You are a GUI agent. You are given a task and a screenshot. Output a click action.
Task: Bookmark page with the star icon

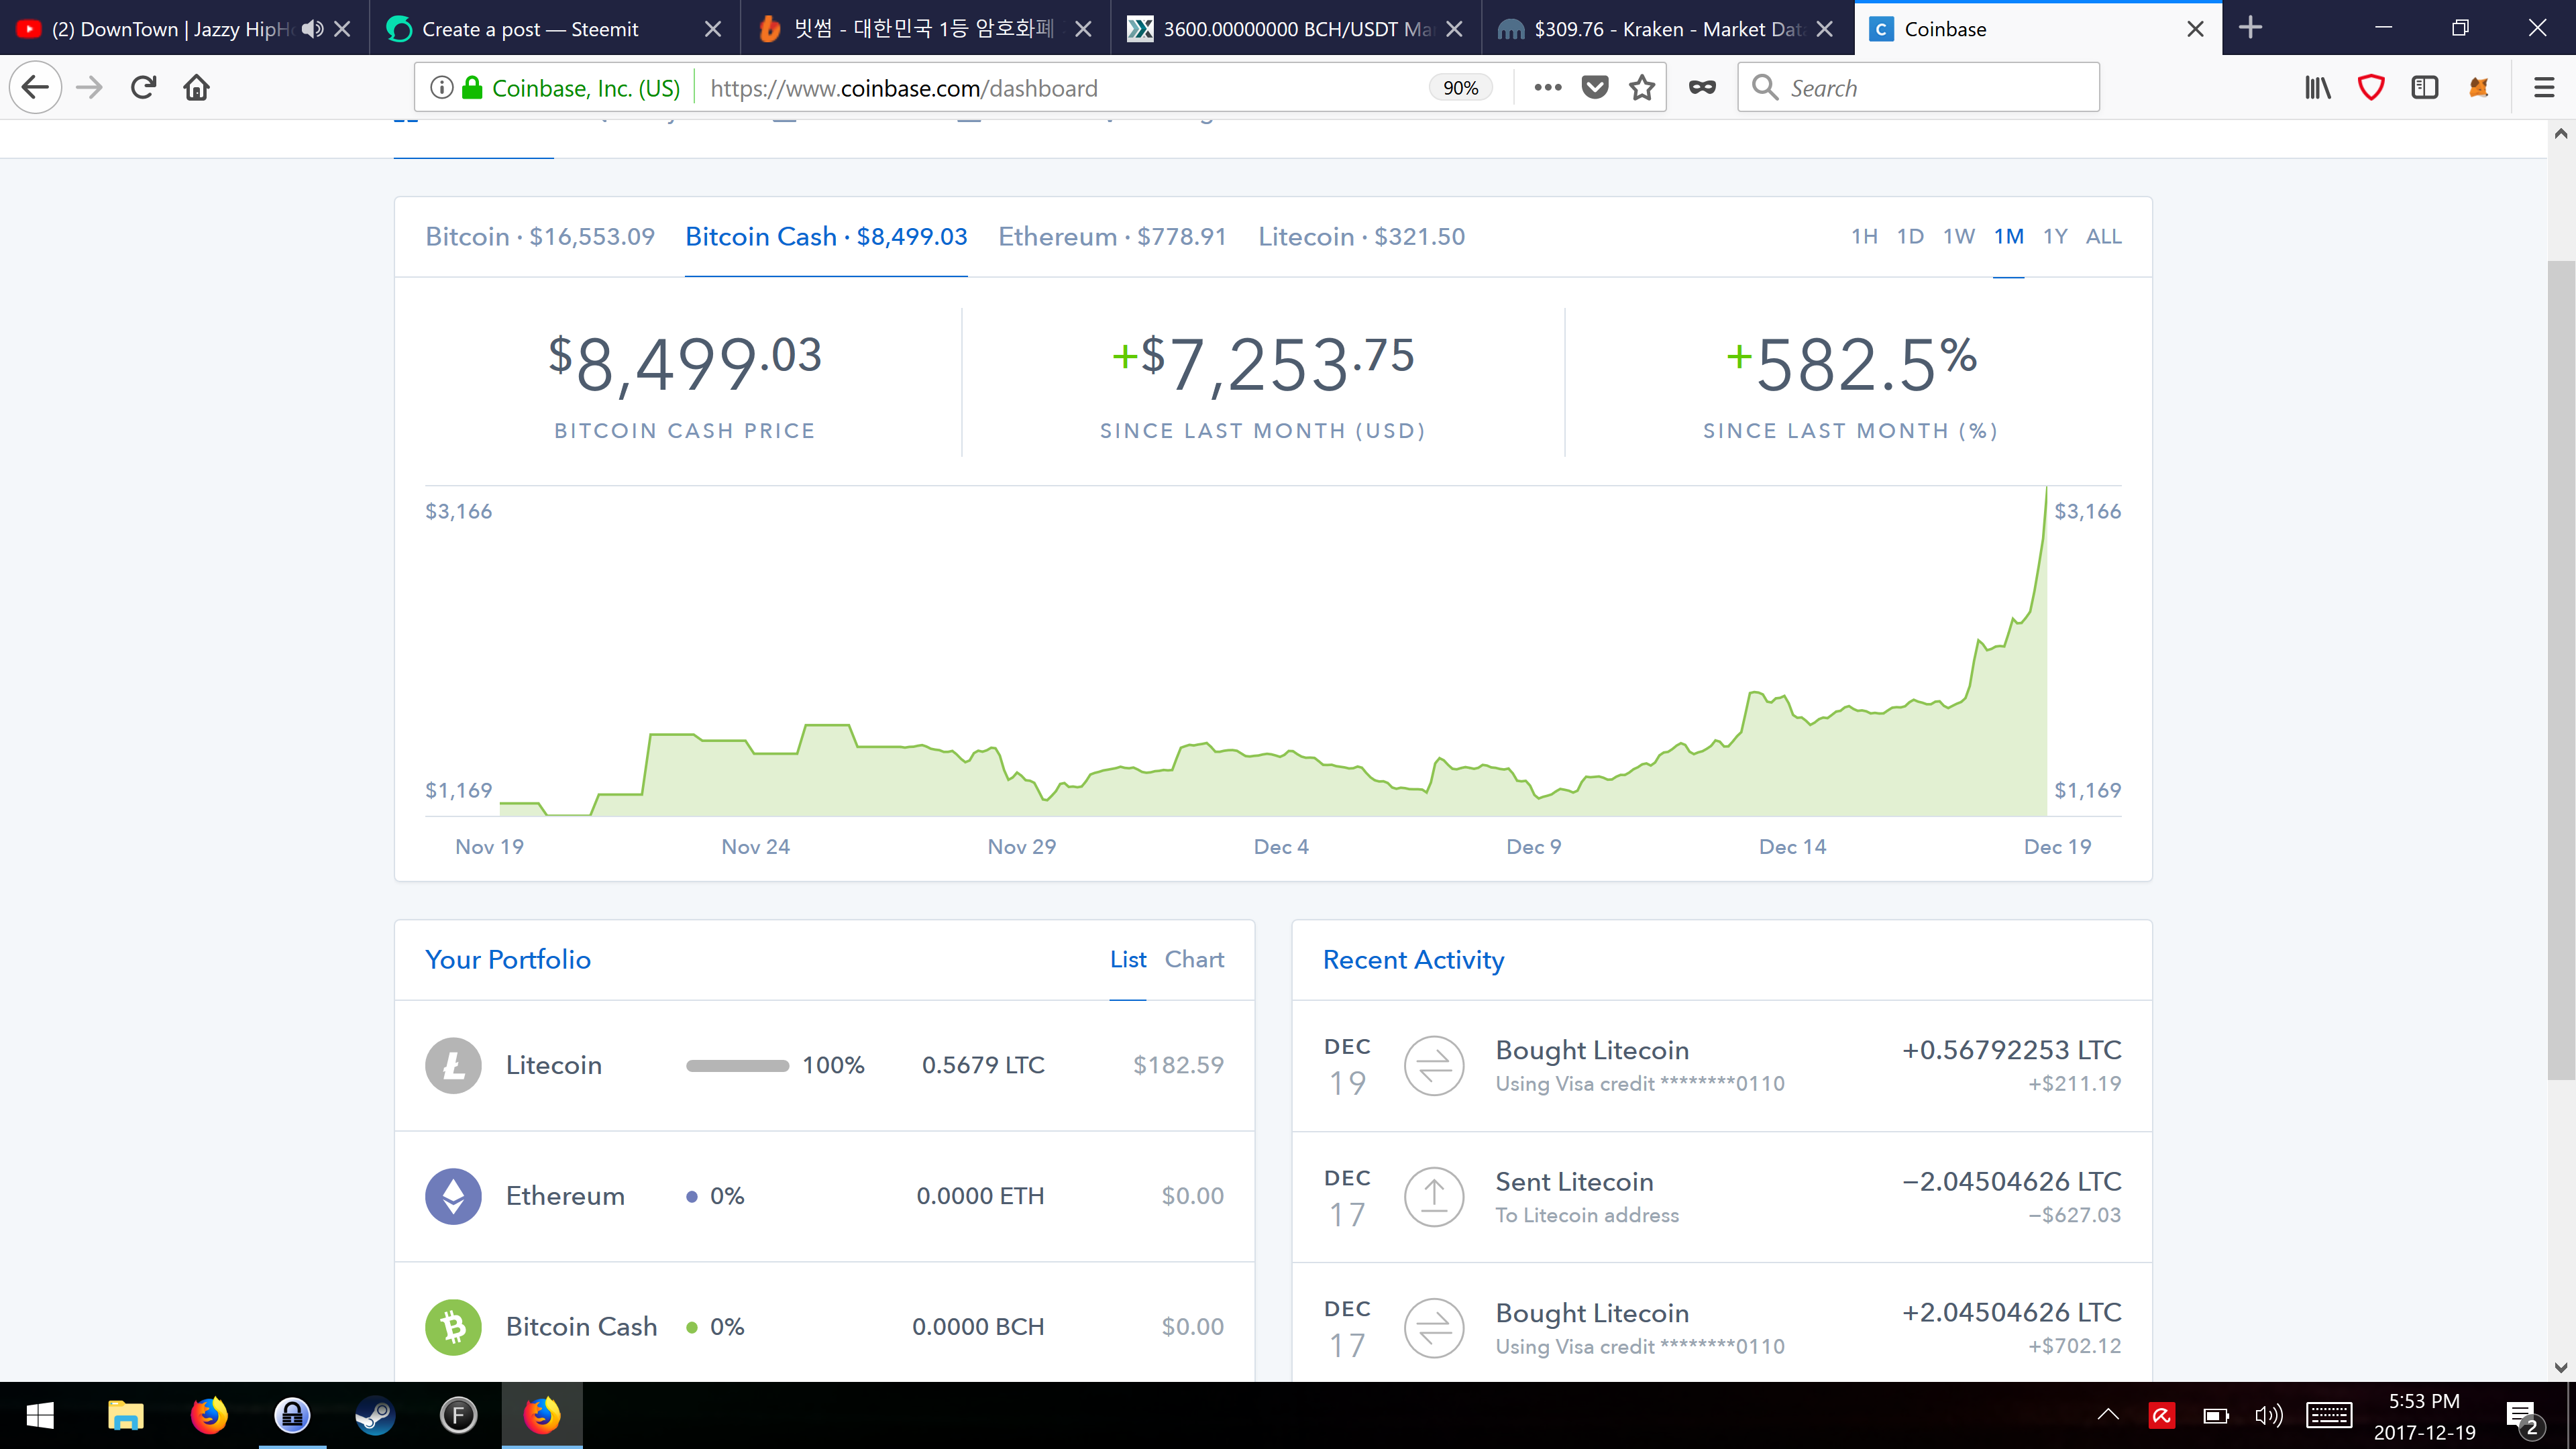[x=1642, y=88]
